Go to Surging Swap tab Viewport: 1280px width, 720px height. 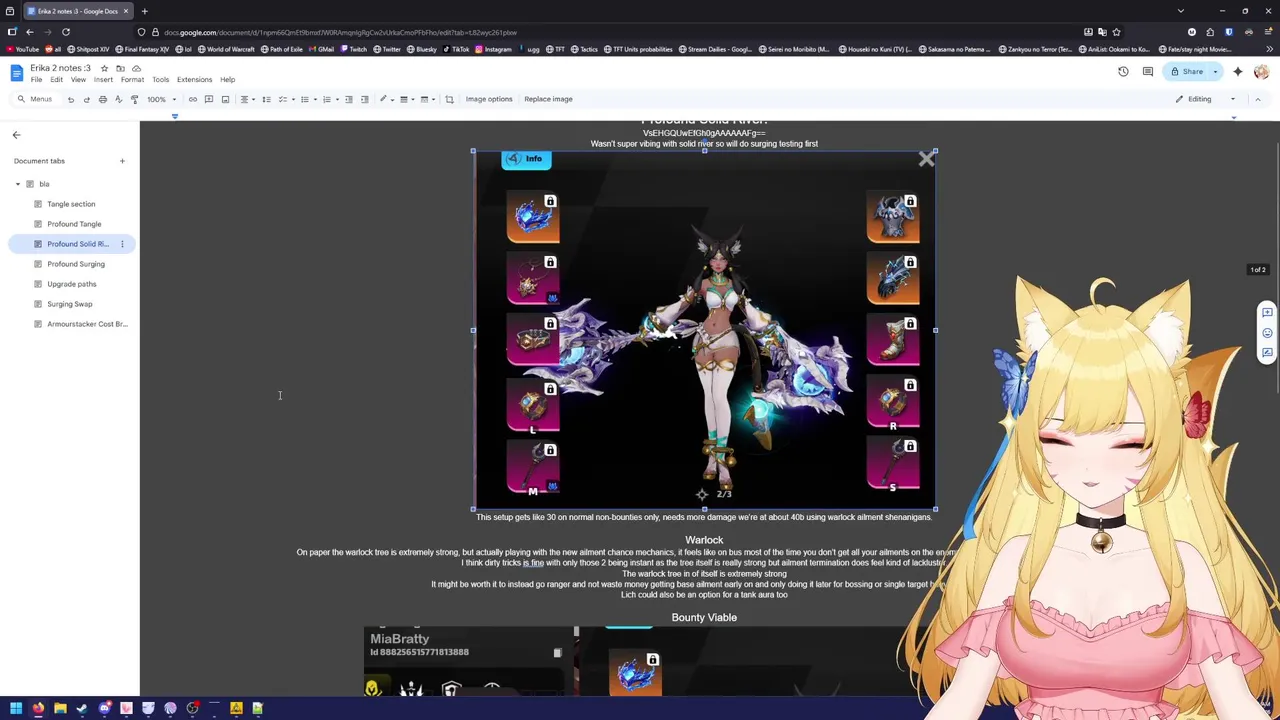coord(70,304)
